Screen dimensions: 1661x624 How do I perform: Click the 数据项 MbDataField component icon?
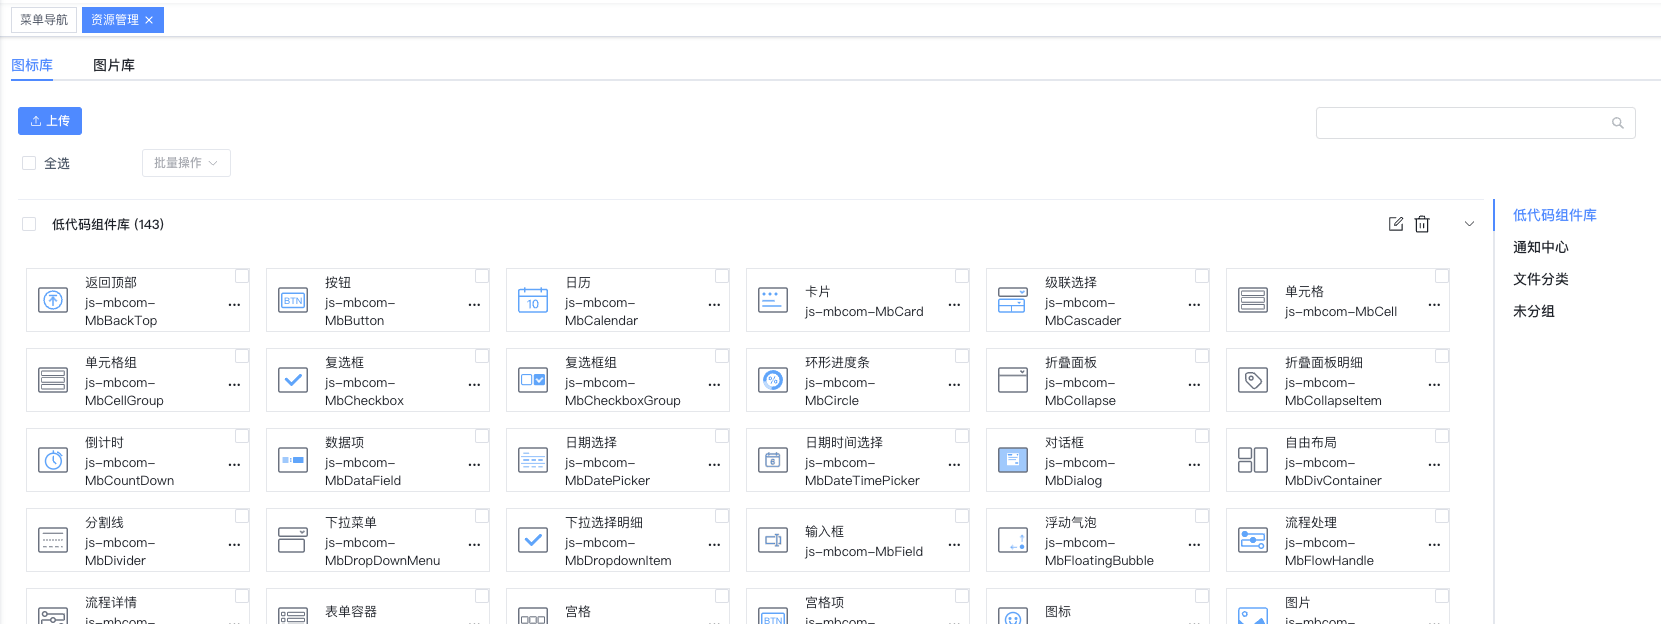point(293,460)
